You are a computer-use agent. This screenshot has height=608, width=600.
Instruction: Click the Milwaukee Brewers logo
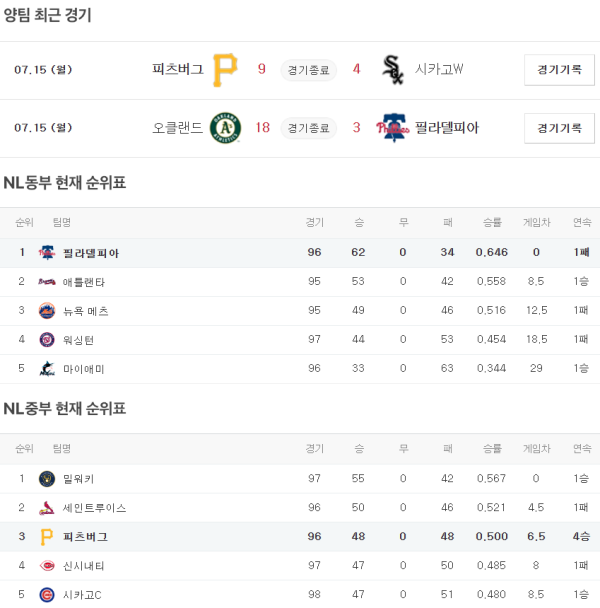[x=46, y=479]
